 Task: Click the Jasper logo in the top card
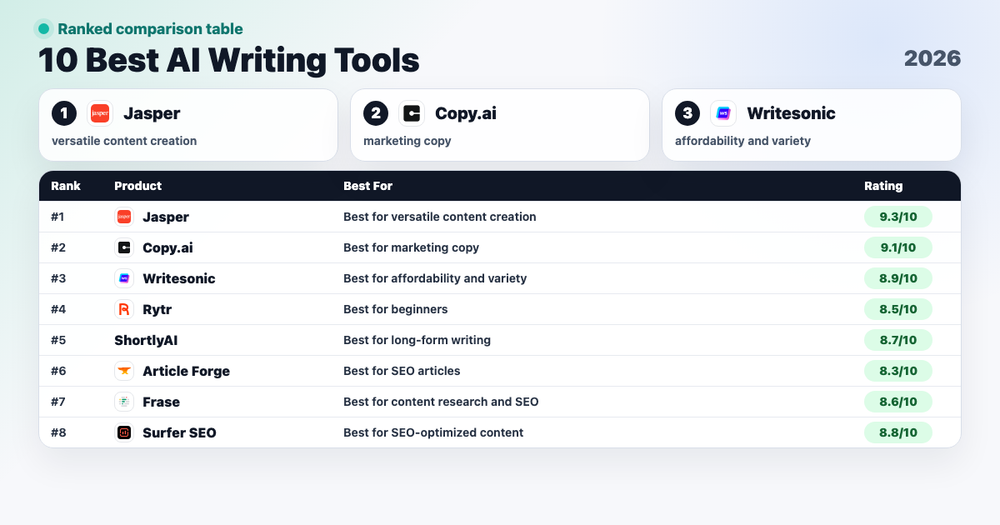coord(100,114)
